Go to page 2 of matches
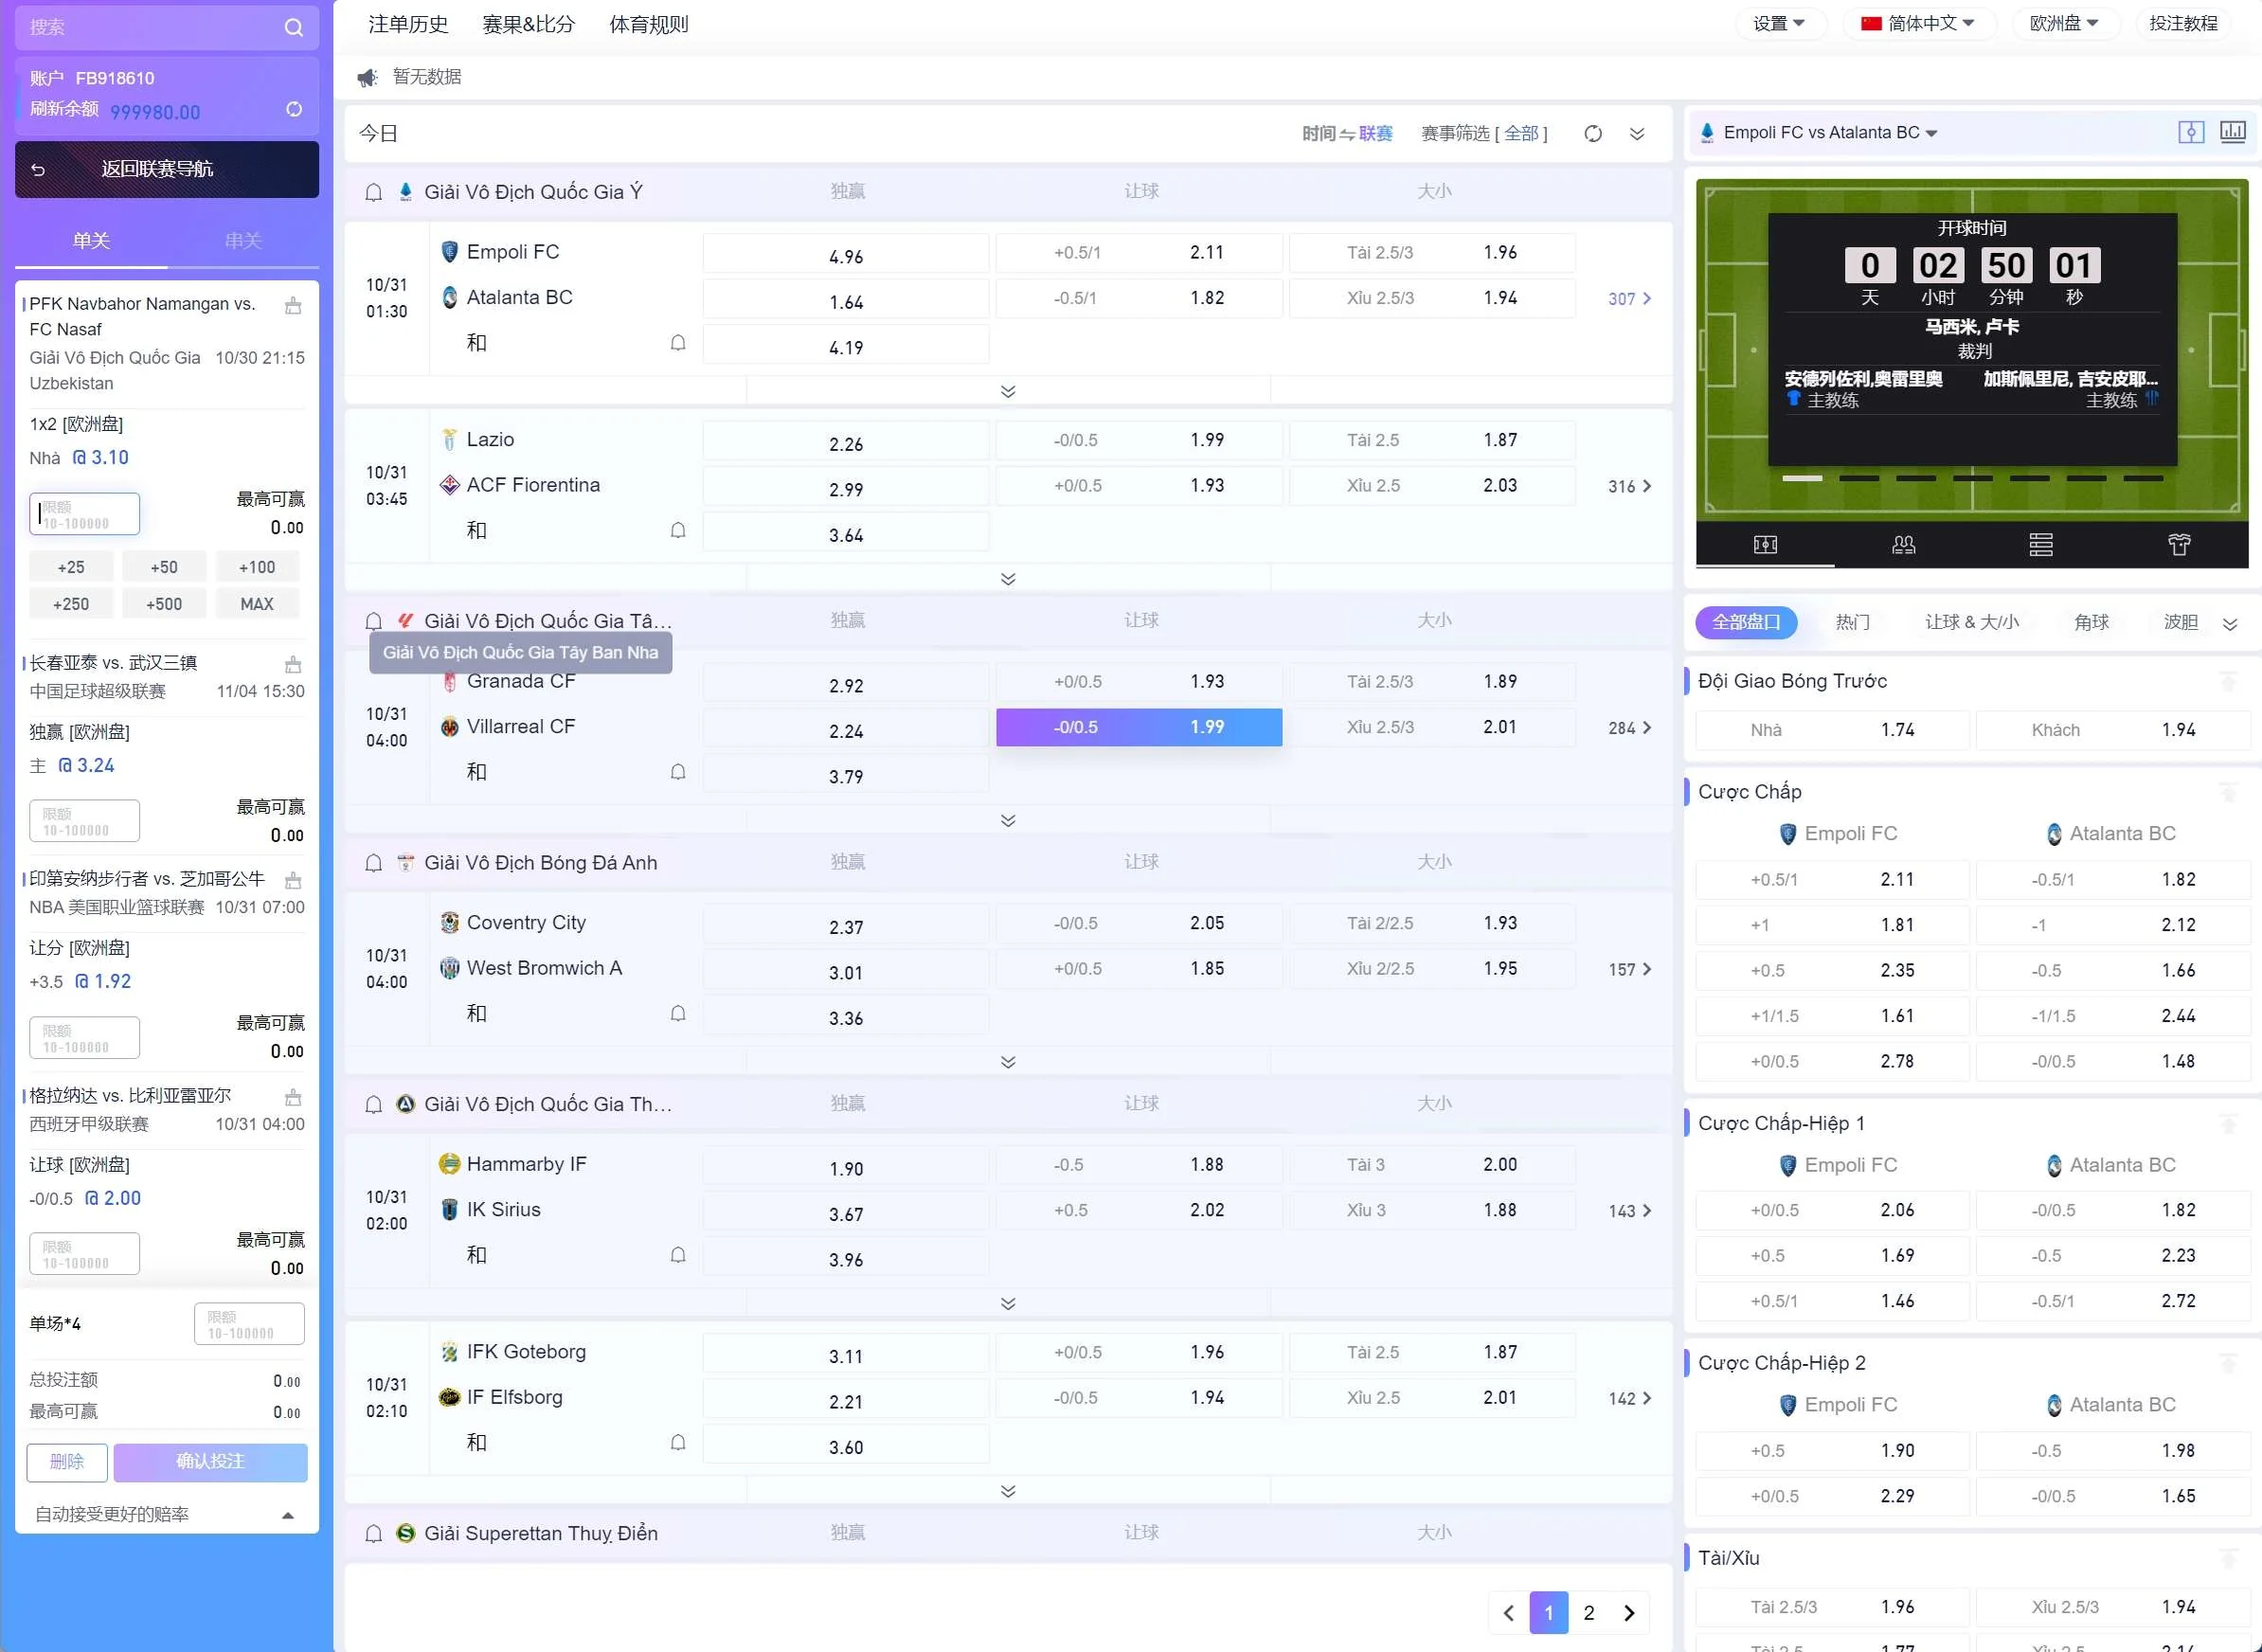The height and width of the screenshot is (1652, 2262). click(1588, 1612)
